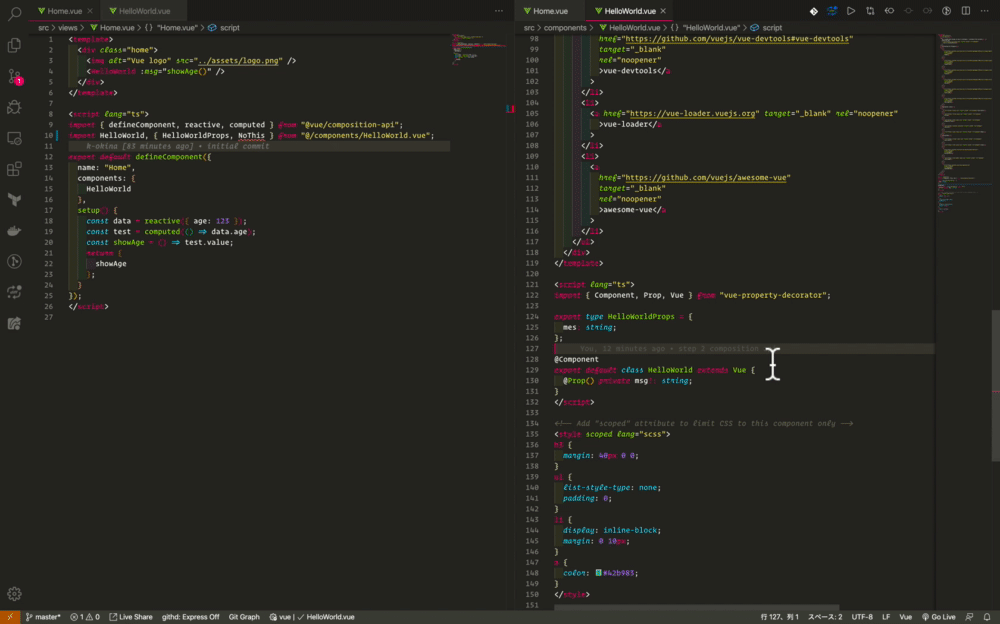Open the Docker whale view
This screenshot has width=1000, height=624.
[14, 231]
